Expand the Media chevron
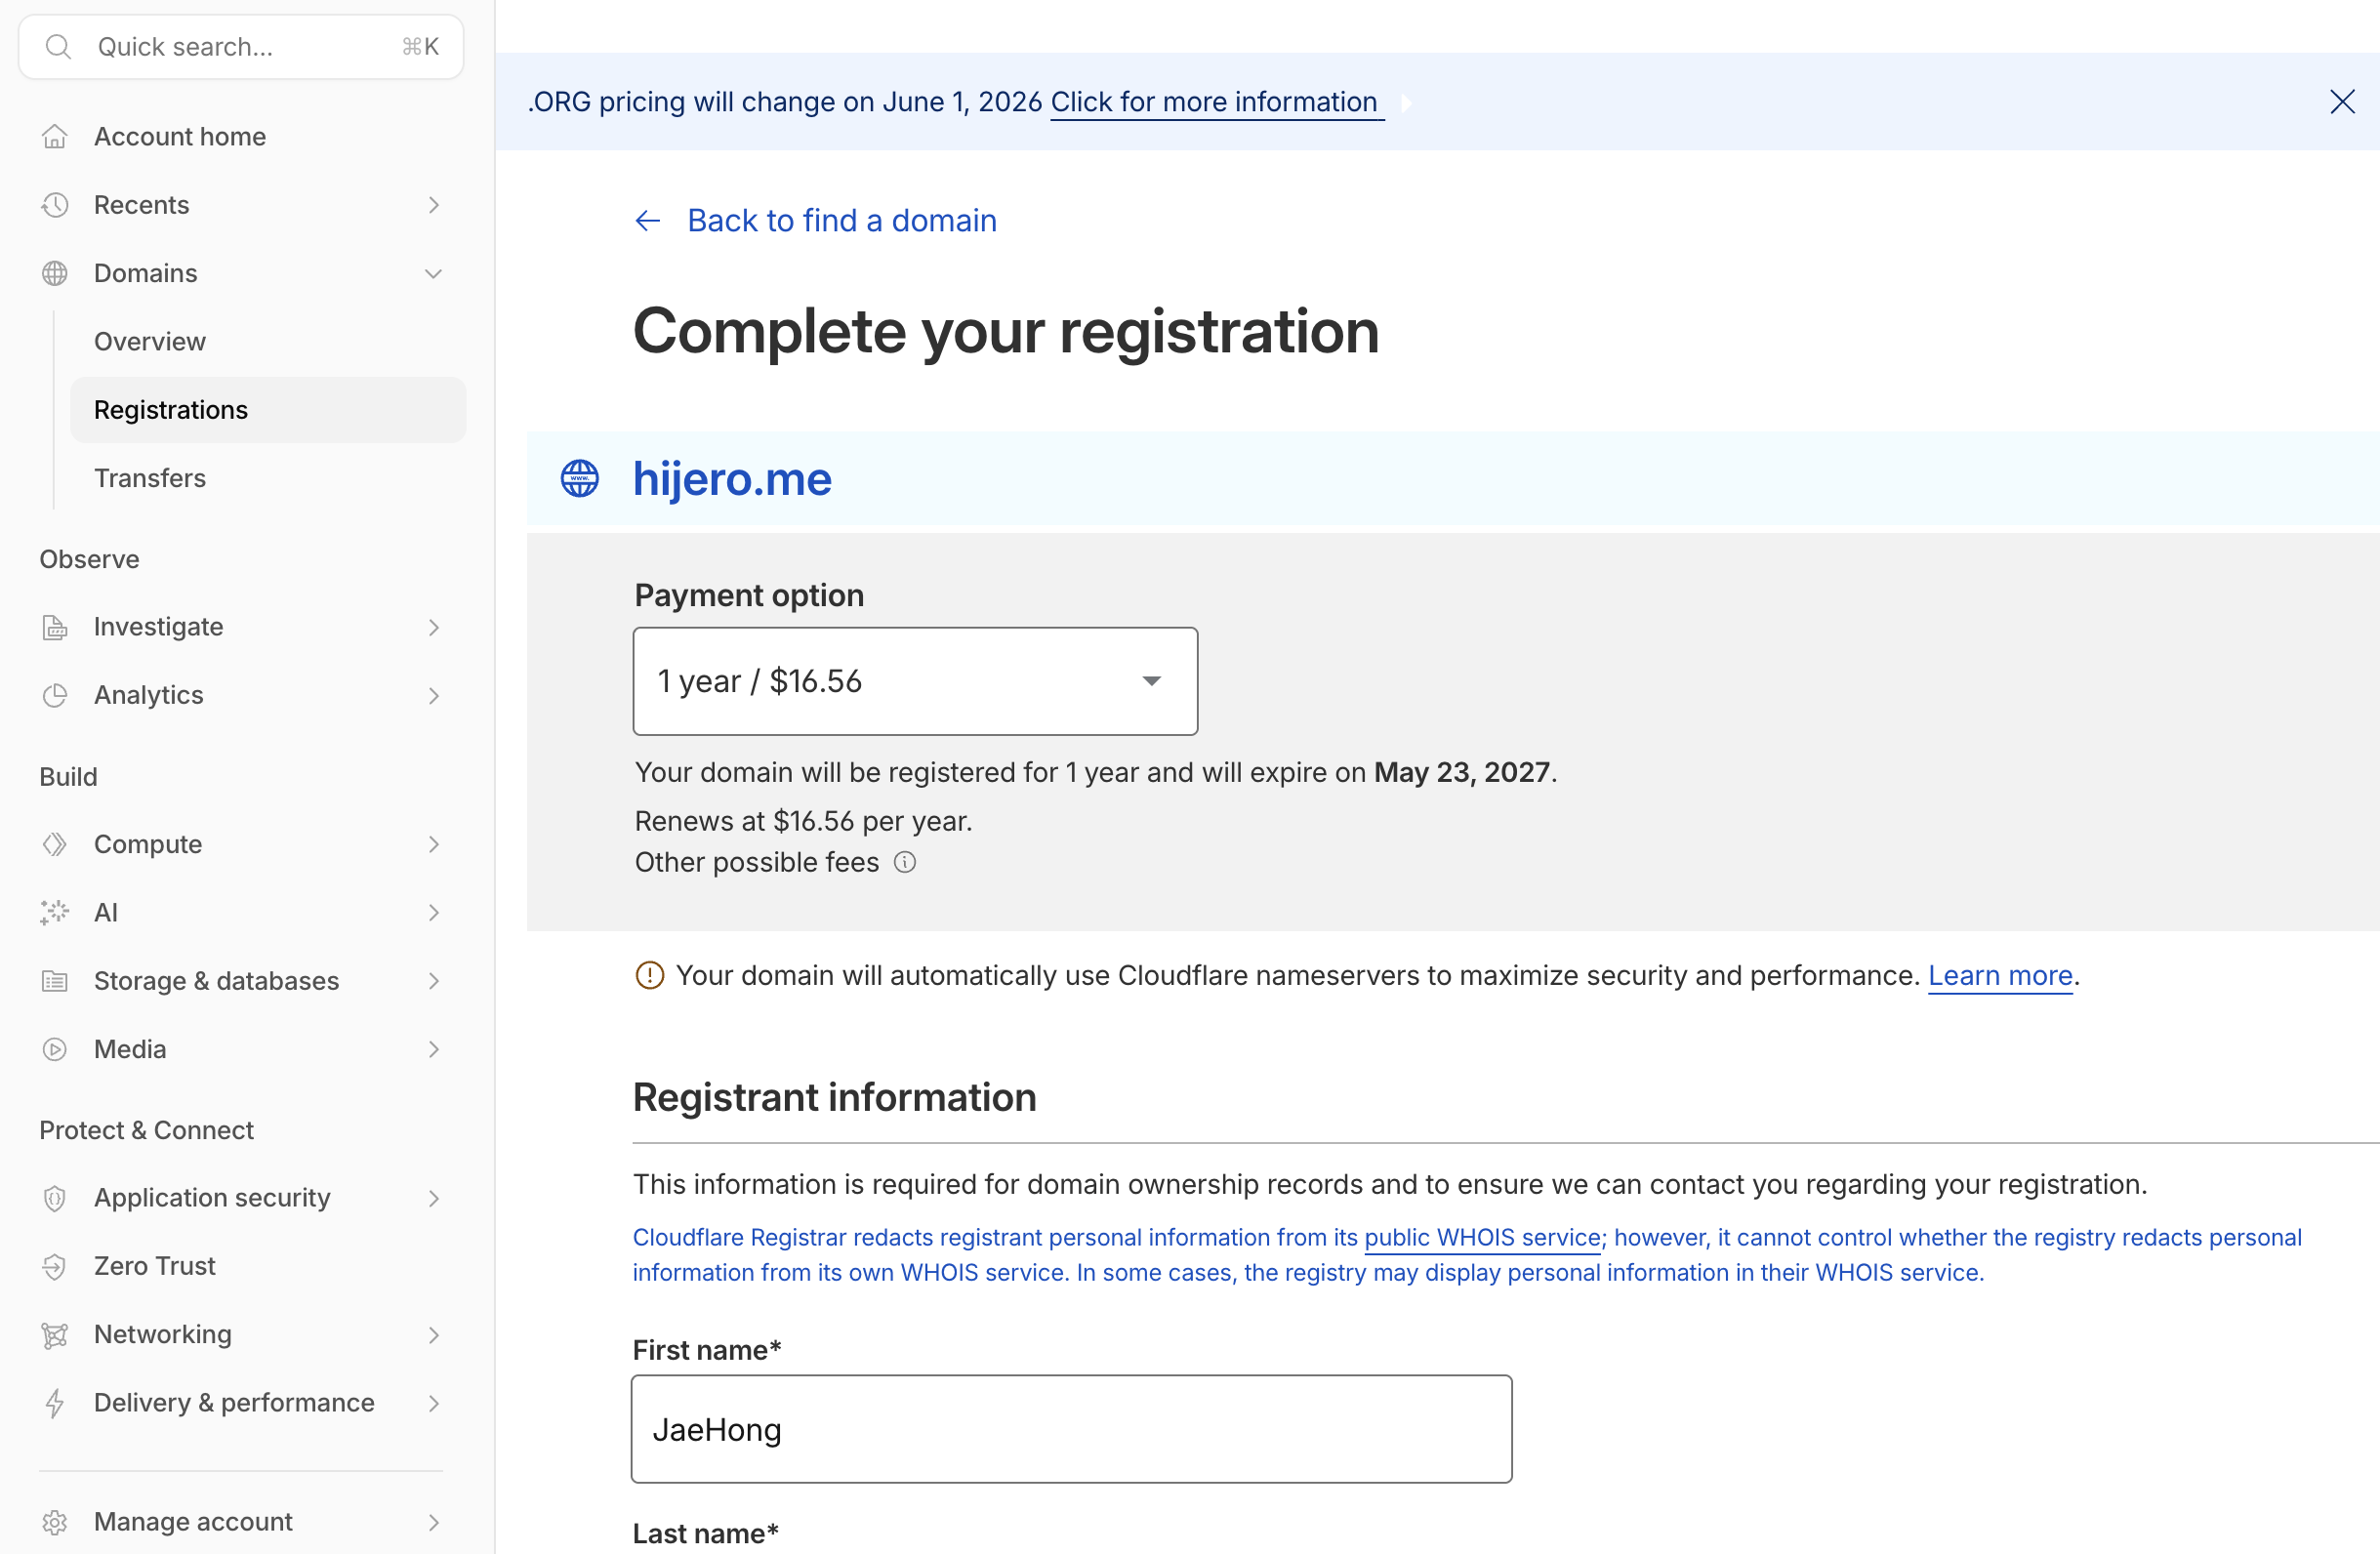The width and height of the screenshot is (2380, 1554). click(434, 1050)
